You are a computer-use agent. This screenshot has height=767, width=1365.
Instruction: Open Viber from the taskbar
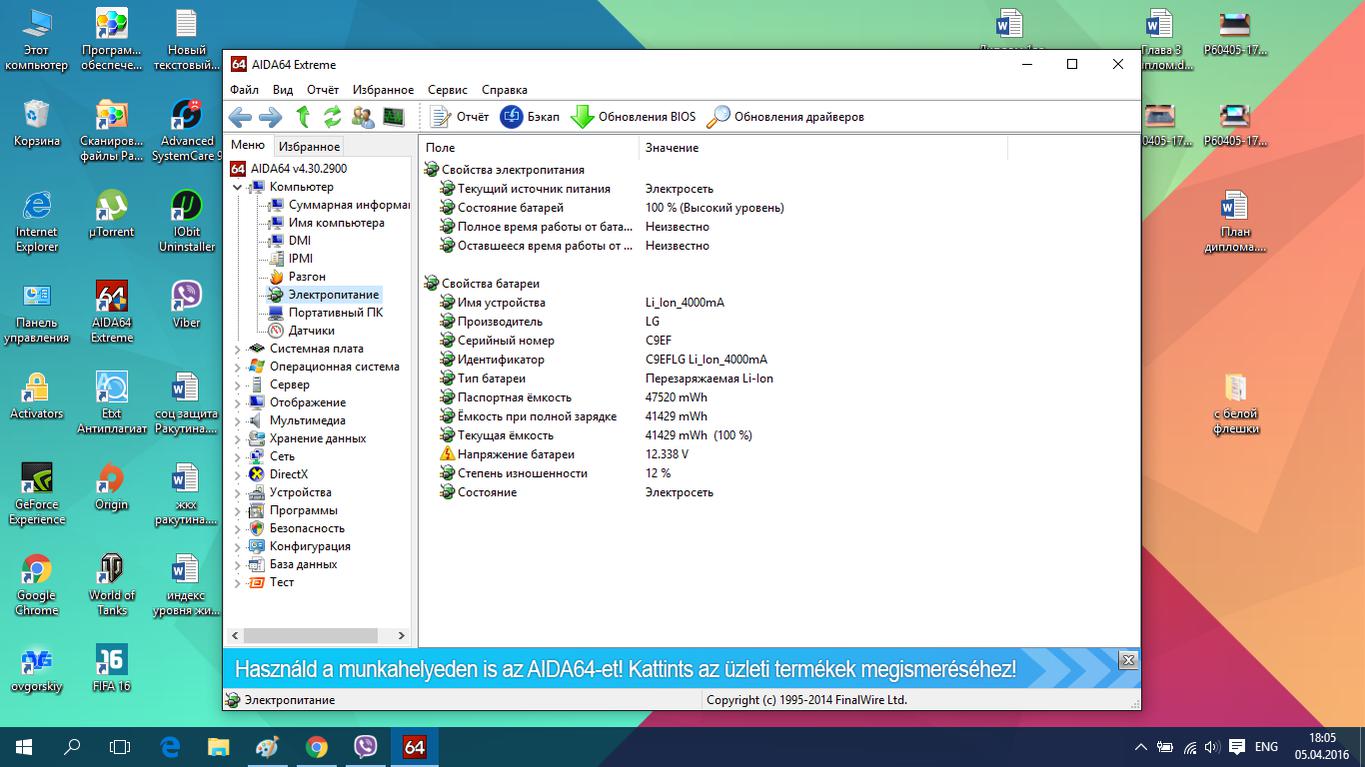click(x=365, y=747)
